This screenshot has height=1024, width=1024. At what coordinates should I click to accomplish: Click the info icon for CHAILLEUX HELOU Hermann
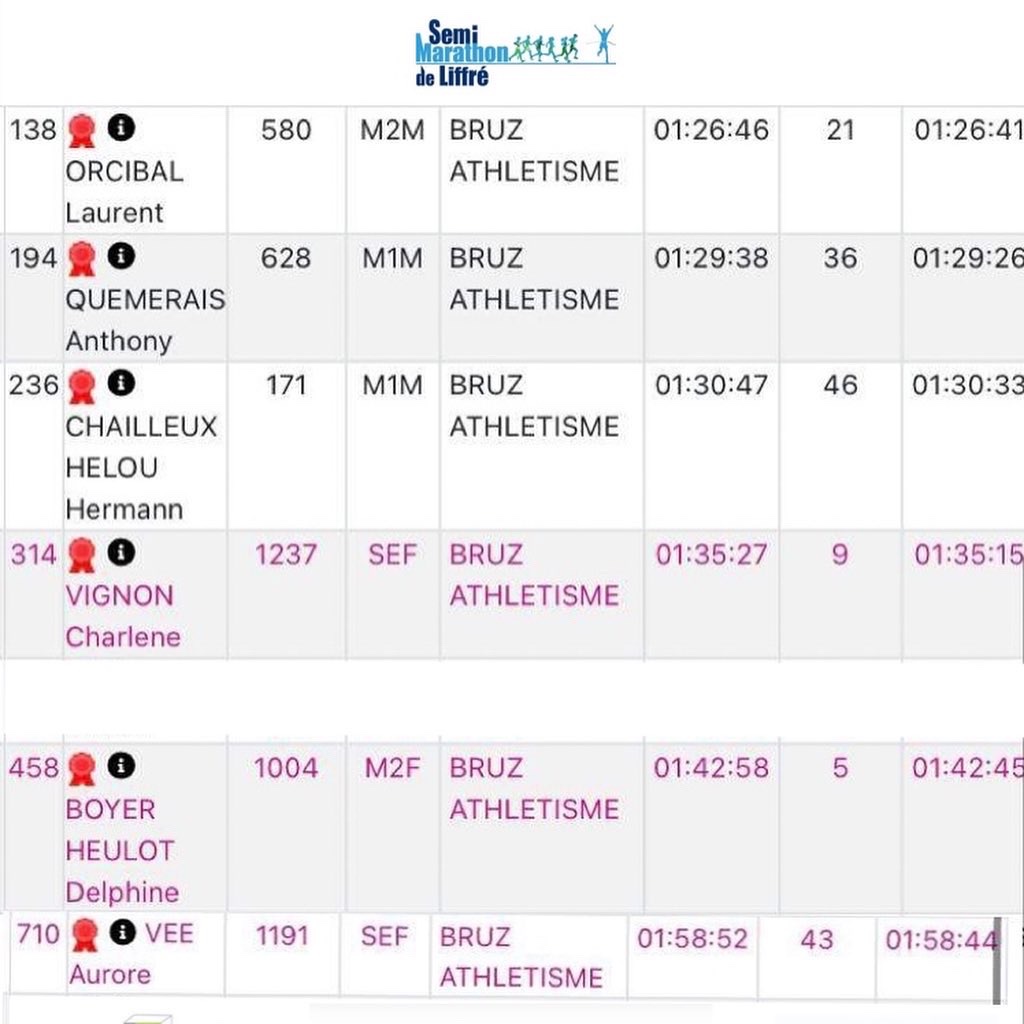click(x=121, y=383)
